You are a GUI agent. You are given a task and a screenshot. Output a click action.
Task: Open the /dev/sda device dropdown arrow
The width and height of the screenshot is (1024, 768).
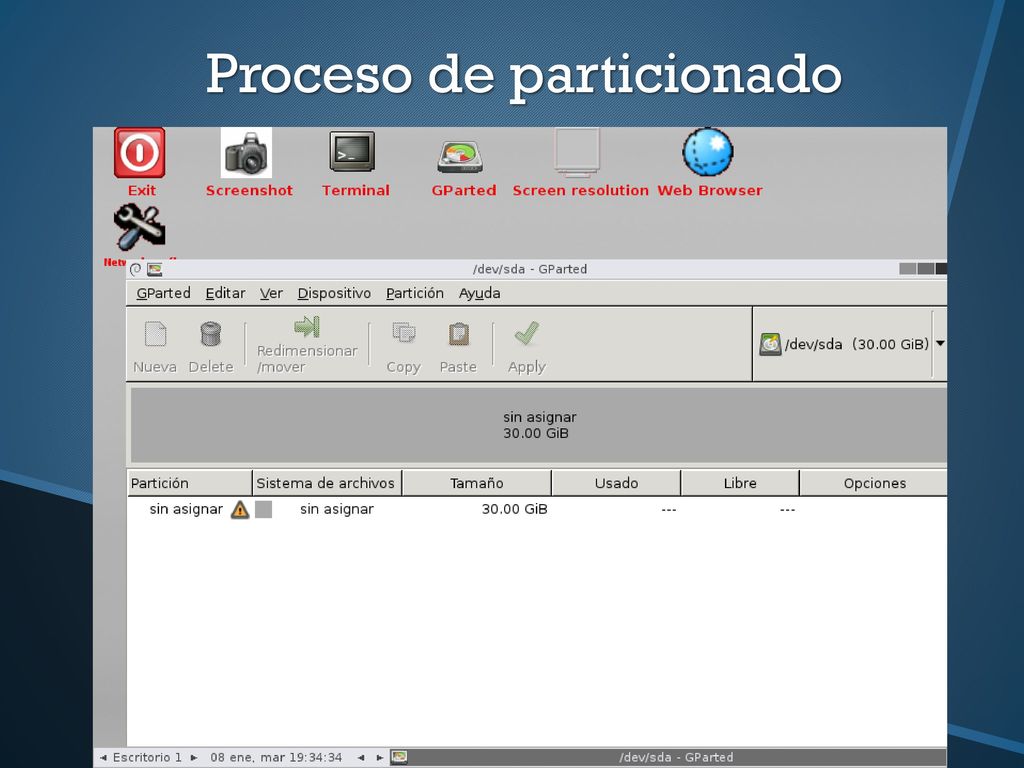point(940,344)
